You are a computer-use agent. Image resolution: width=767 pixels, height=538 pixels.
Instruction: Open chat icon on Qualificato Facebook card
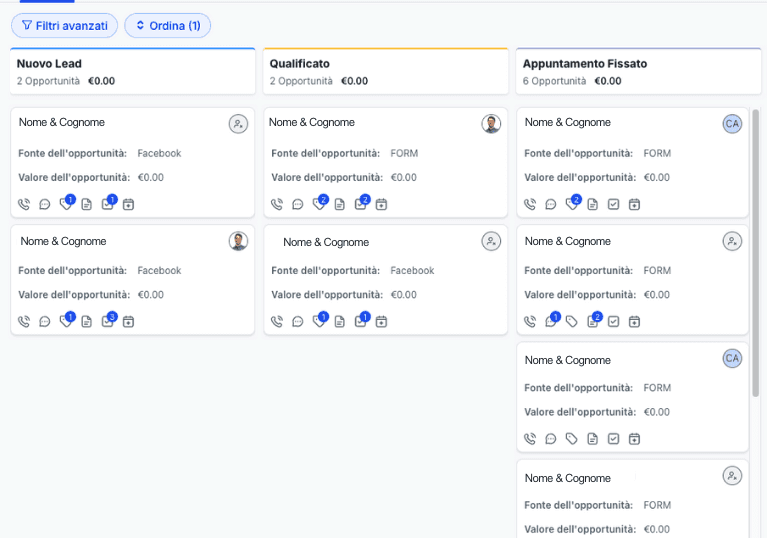[x=297, y=322]
